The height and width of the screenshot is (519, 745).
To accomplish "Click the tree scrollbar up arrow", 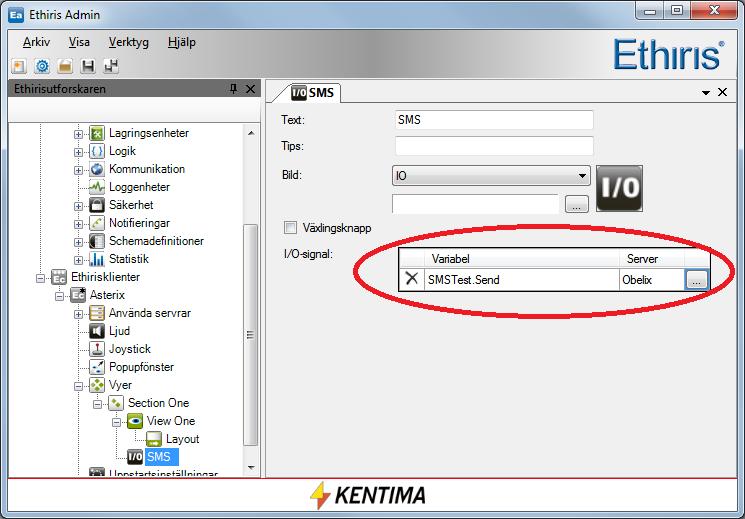I will [x=251, y=133].
